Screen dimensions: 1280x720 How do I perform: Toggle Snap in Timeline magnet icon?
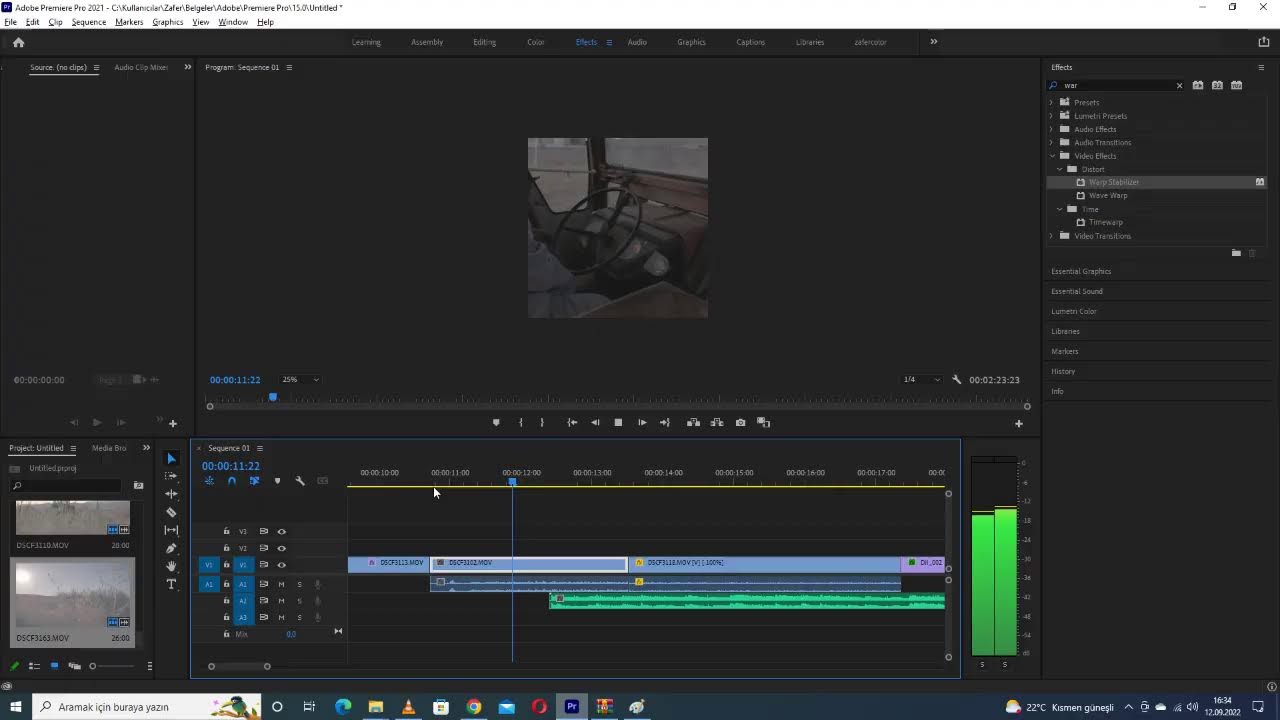point(231,481)
